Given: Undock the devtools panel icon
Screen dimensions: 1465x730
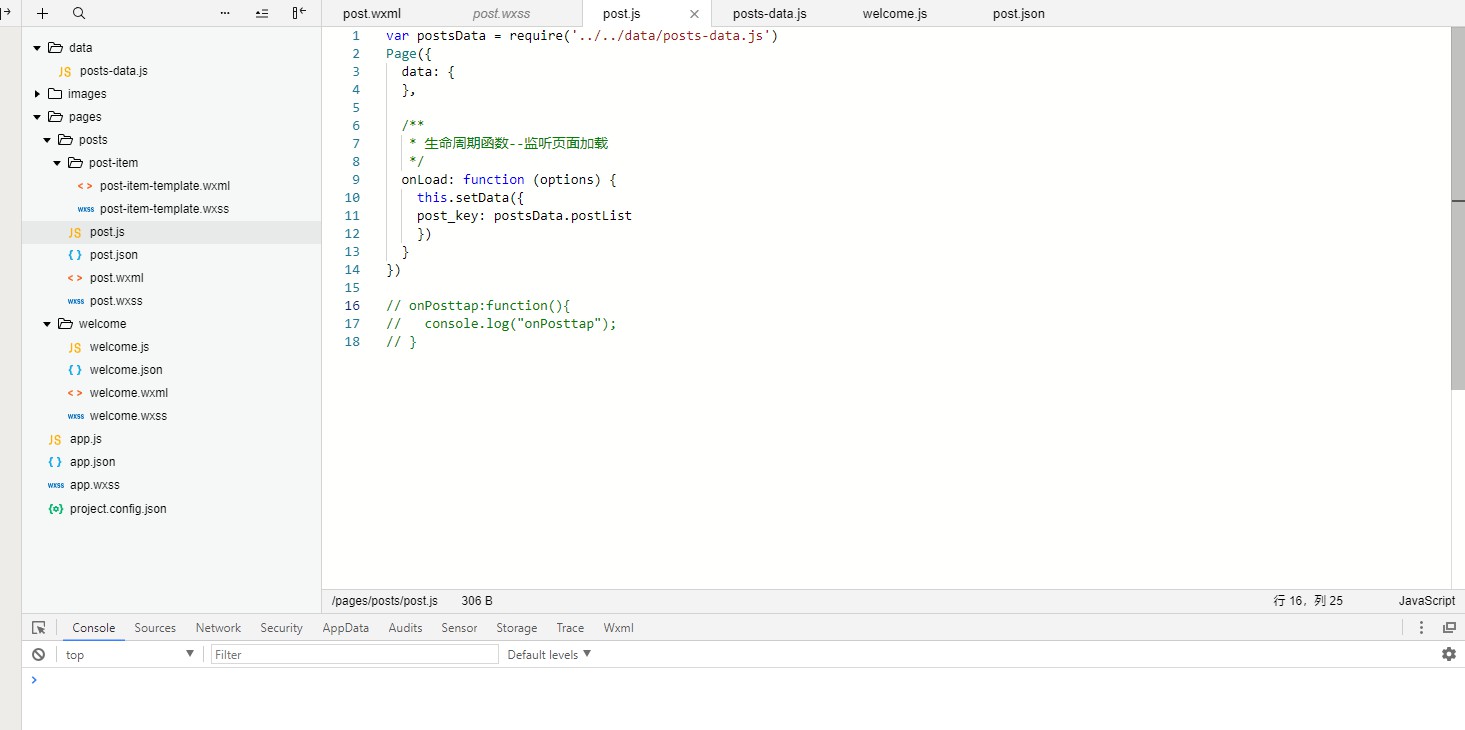Looking at the screenshot, I should click(x=1449, y=628).
